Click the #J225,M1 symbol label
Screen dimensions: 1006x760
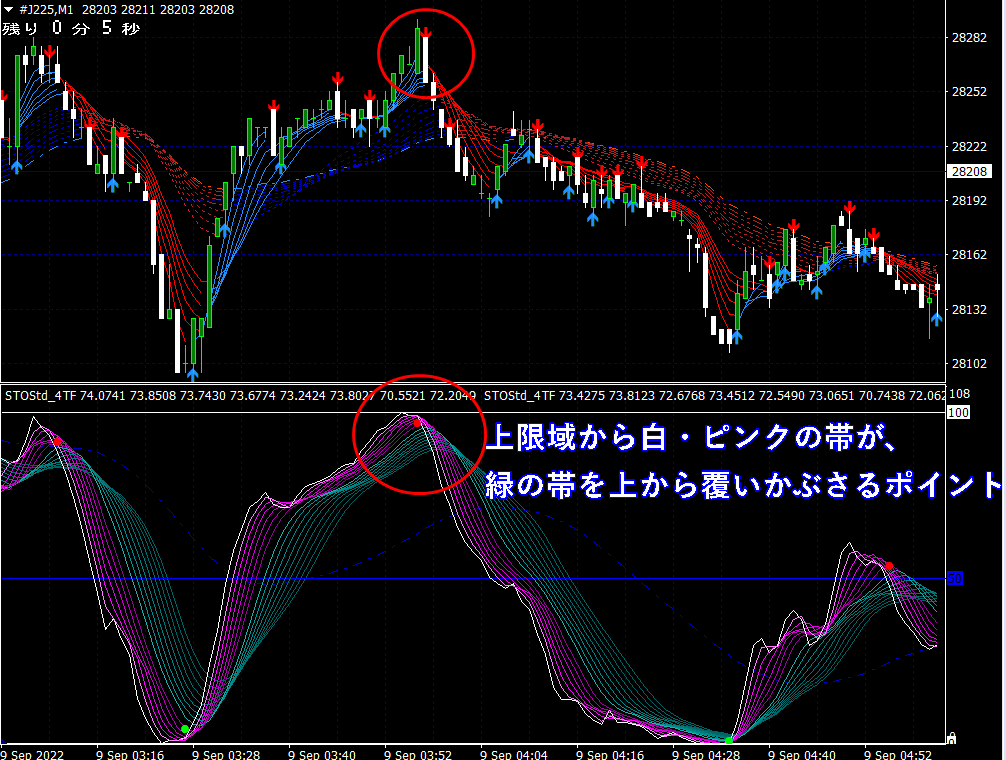click(x=46, y=10)
